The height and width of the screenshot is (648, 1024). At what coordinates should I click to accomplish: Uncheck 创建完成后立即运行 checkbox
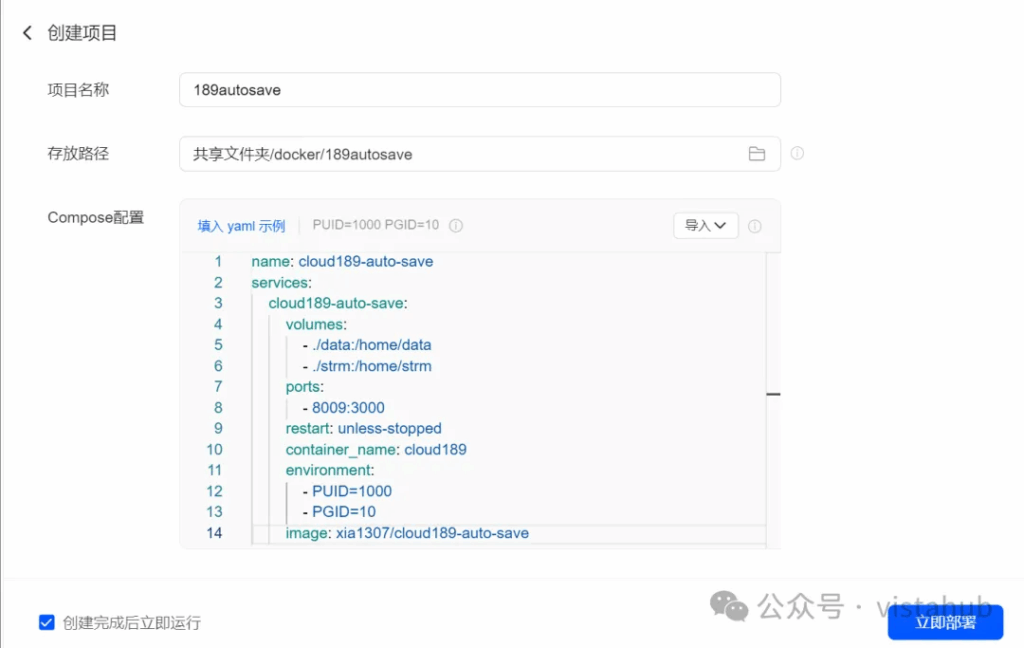click(46, 623)
